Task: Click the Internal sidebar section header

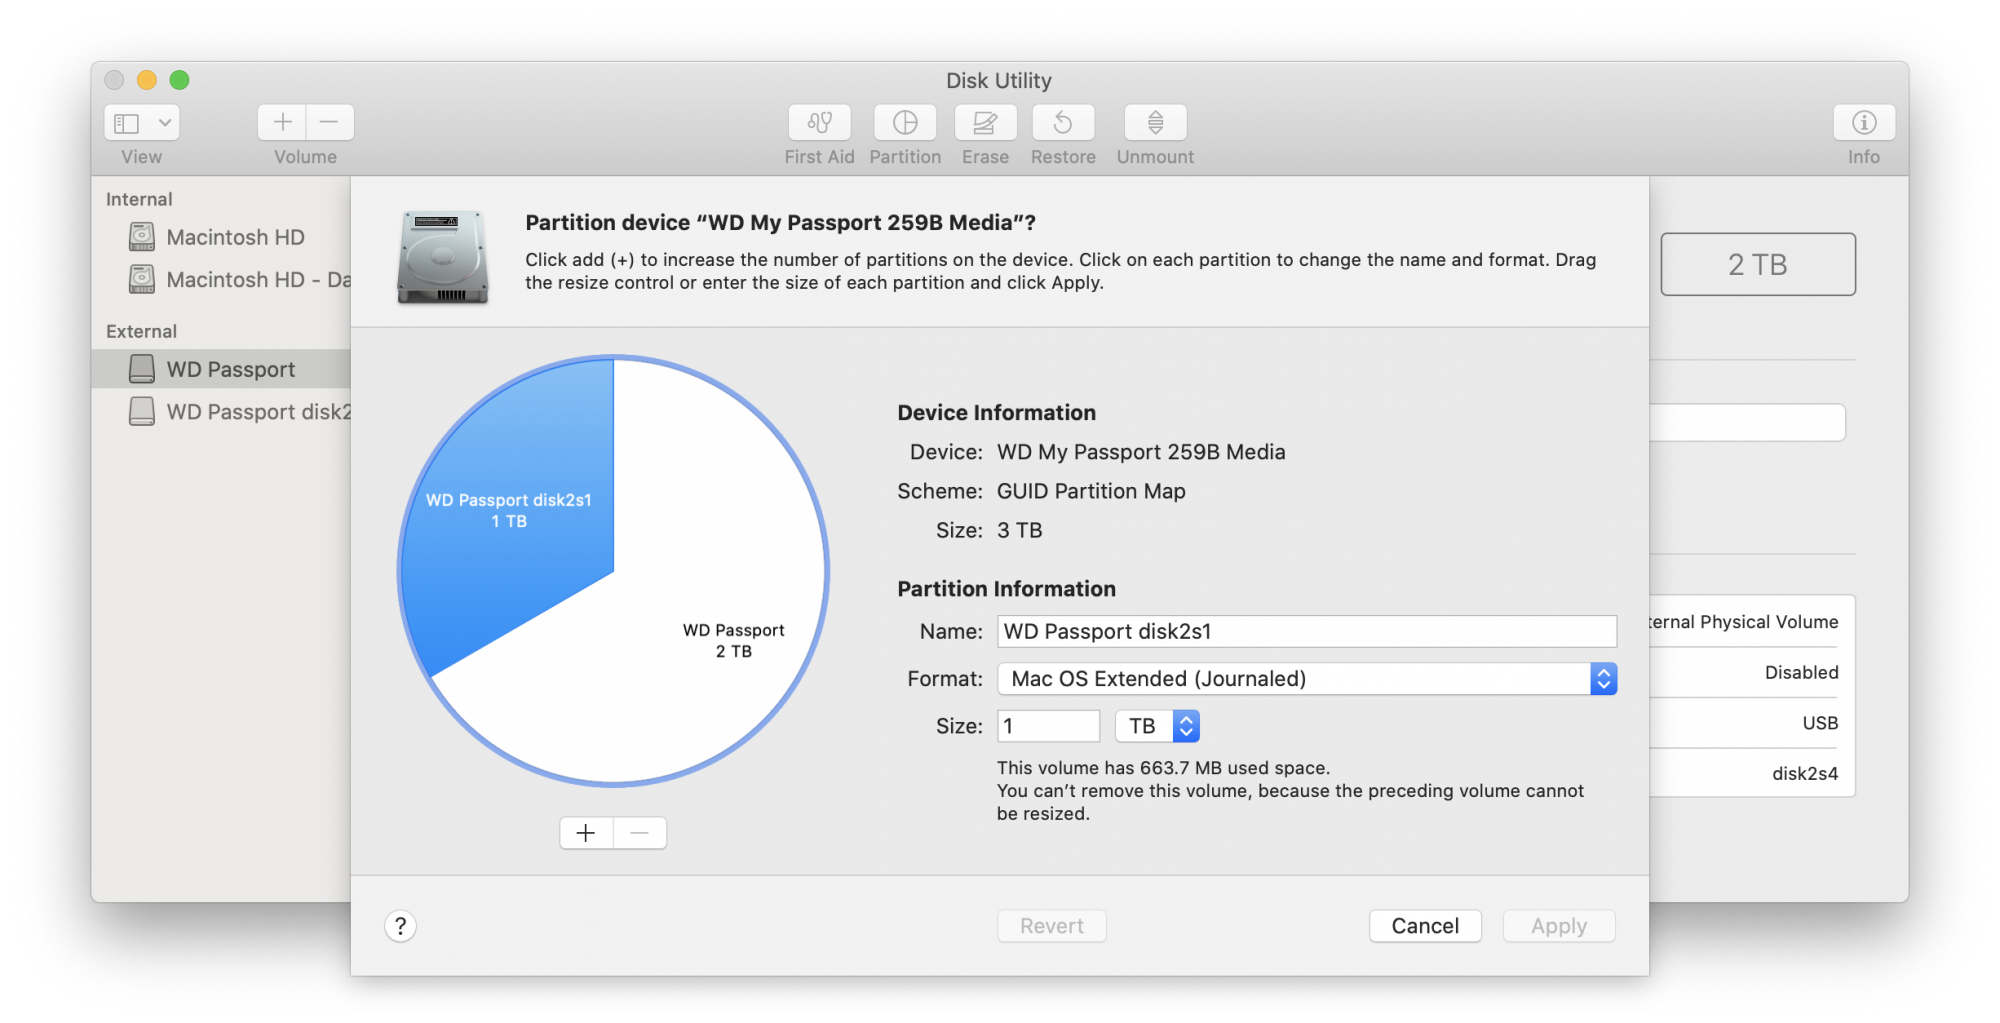Action: click(139, 199)
